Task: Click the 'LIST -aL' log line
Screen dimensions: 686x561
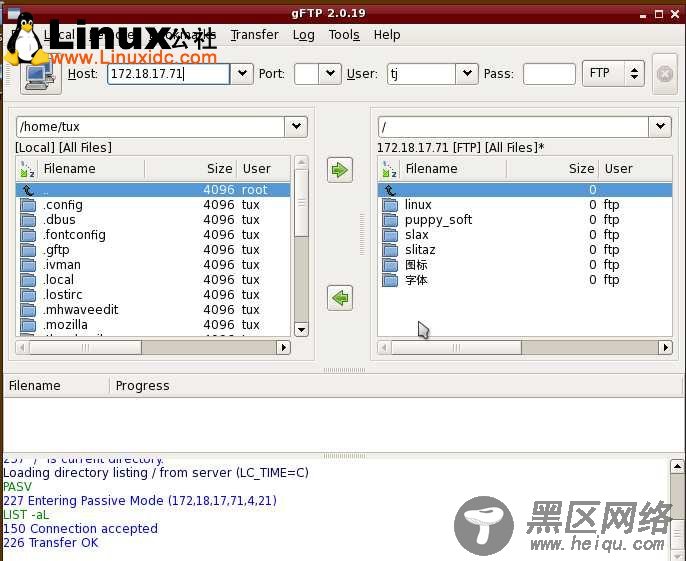Action: point(26,515)
